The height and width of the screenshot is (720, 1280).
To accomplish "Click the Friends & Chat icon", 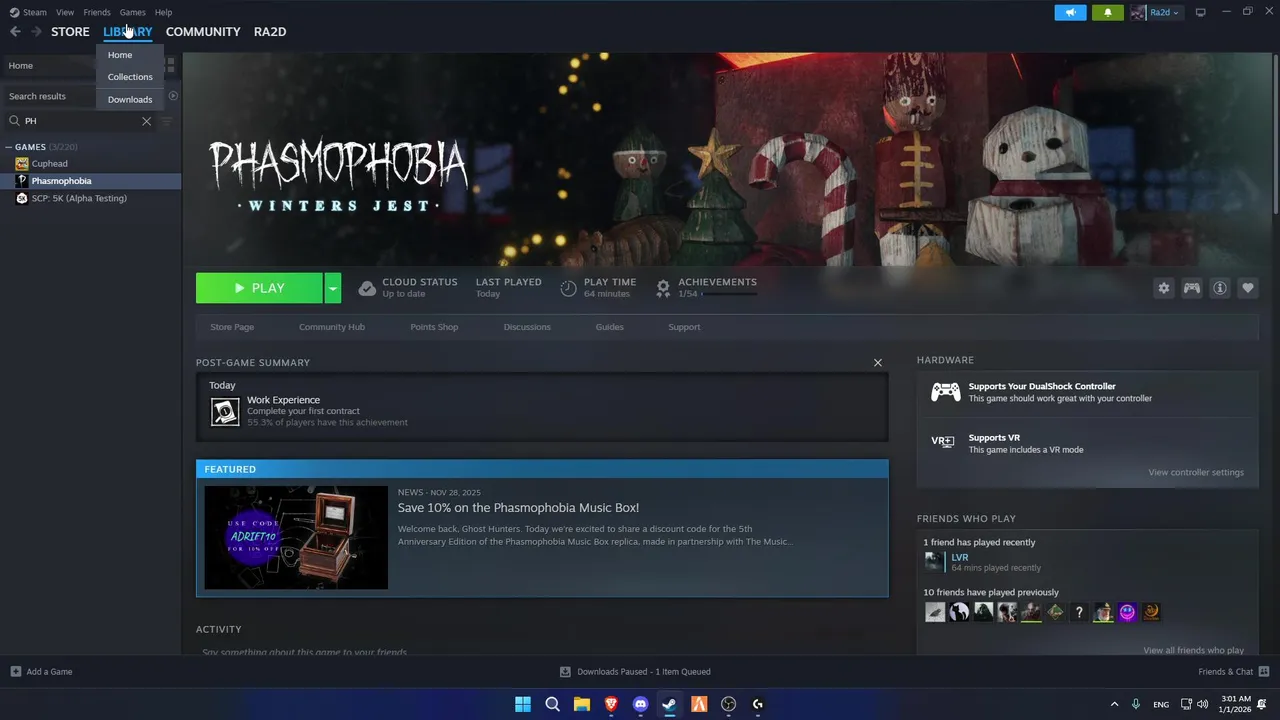I will (x=1264, y=671).
